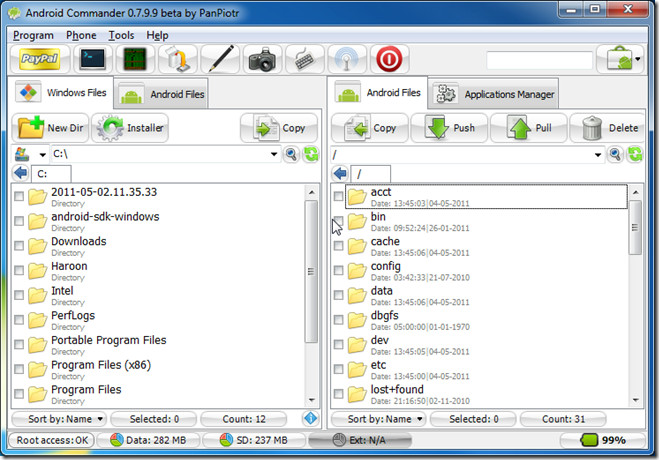Screen dimensions: 659x460
Task: Check the Intel folder checkbox
Action: pyautogui.click(x=19, y=295)
